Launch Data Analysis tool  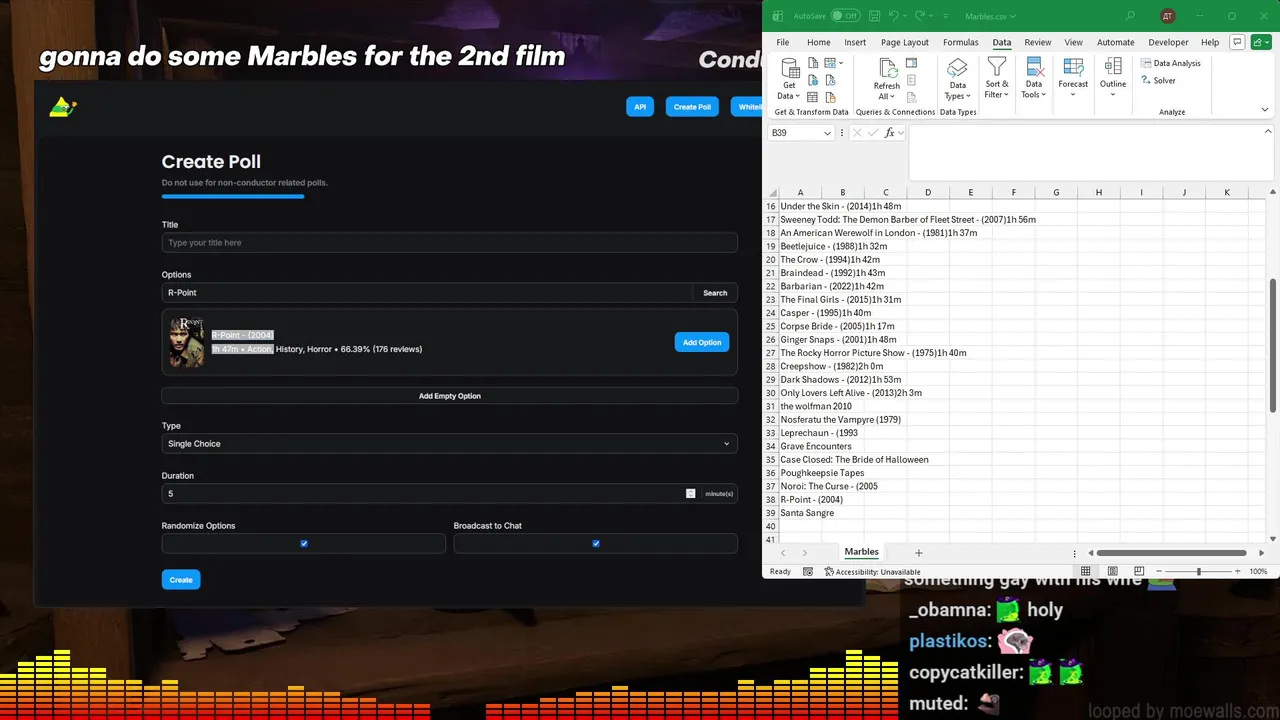coord(1170,63)
